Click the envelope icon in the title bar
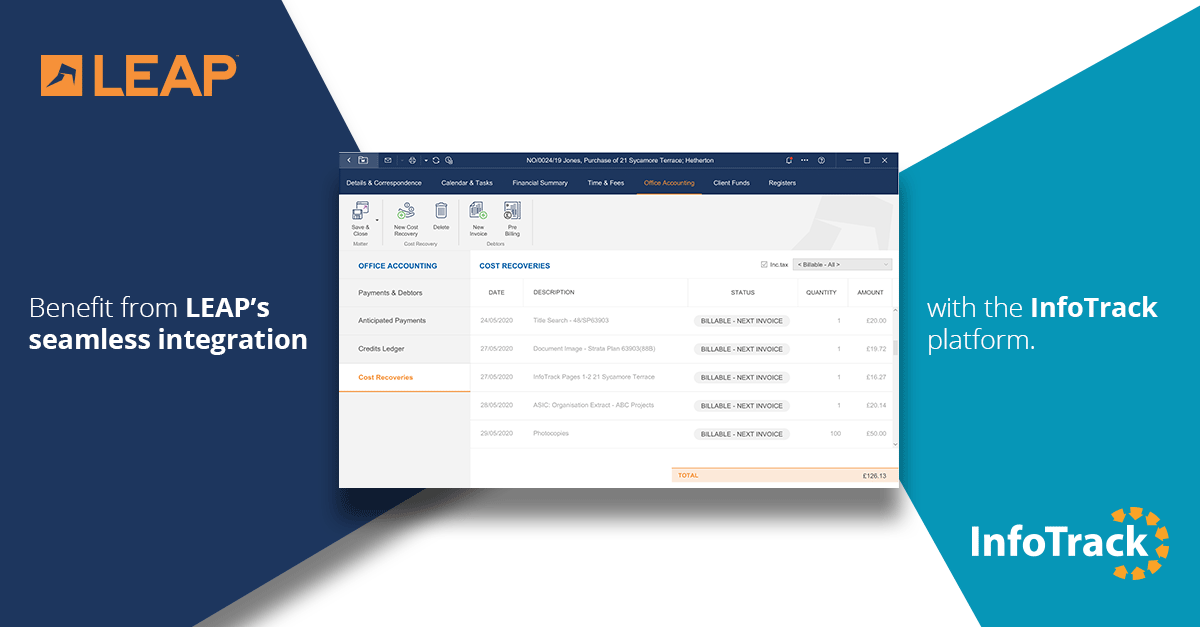The image size is (1200, 627). [387, 160]
